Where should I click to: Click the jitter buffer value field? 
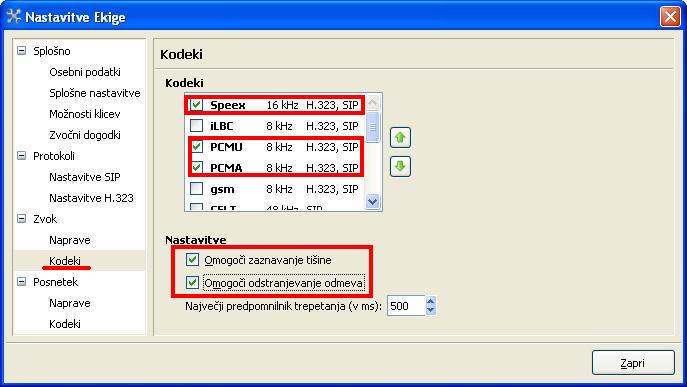click(x=406, y=305)
